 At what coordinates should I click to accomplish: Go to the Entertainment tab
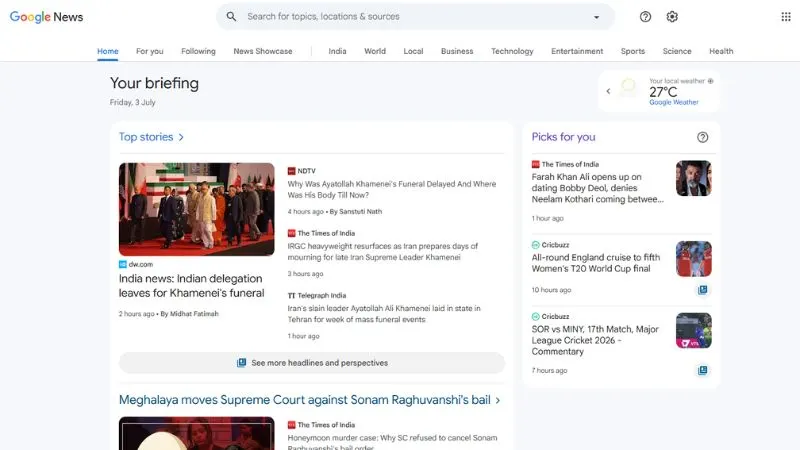click(577, 51)
